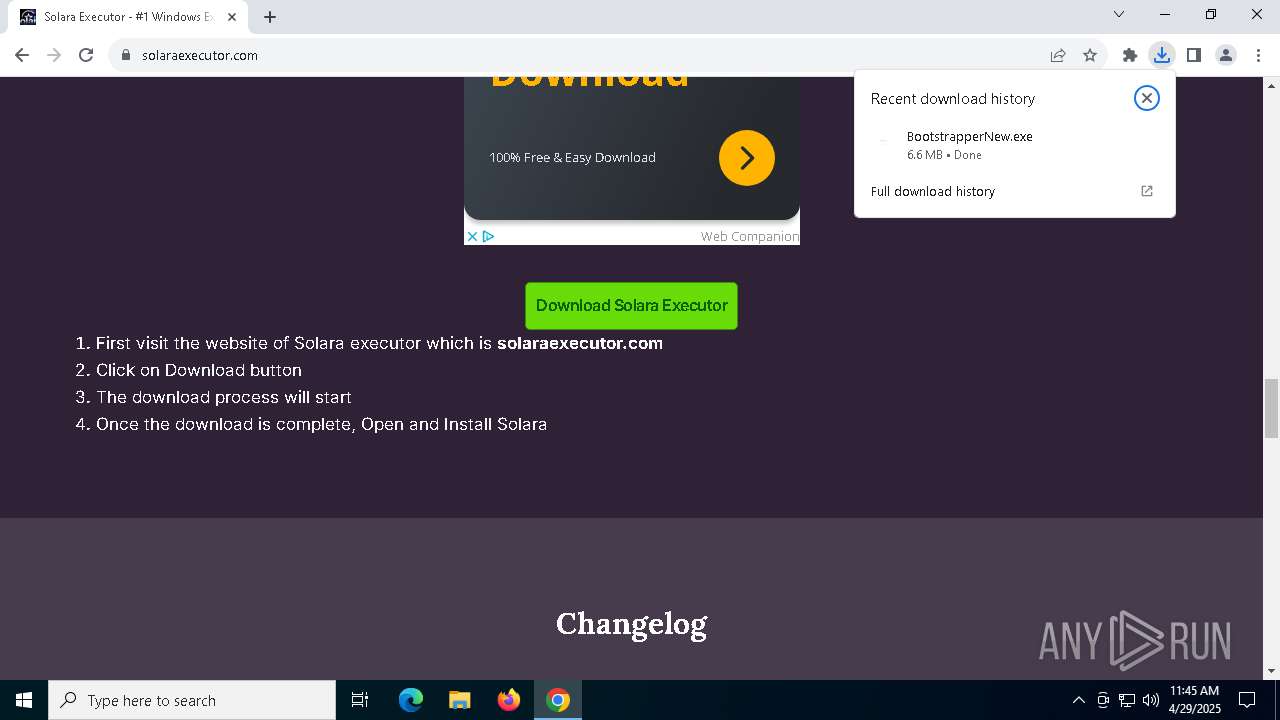The width and height of the screenshot is (1280, 720).
Task: Open the volume speaker tray icon
Action: 1151,700
